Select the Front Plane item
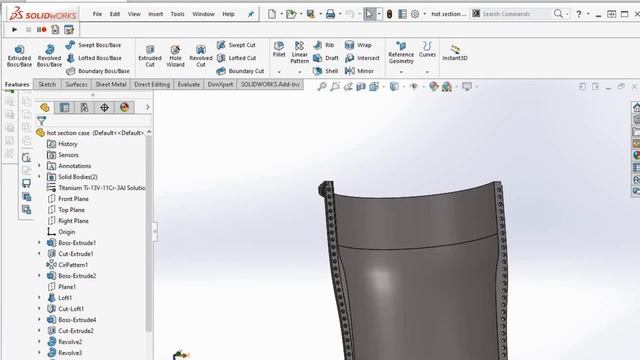The width and height of the screenshot is (640, 360). coord(73,199)
